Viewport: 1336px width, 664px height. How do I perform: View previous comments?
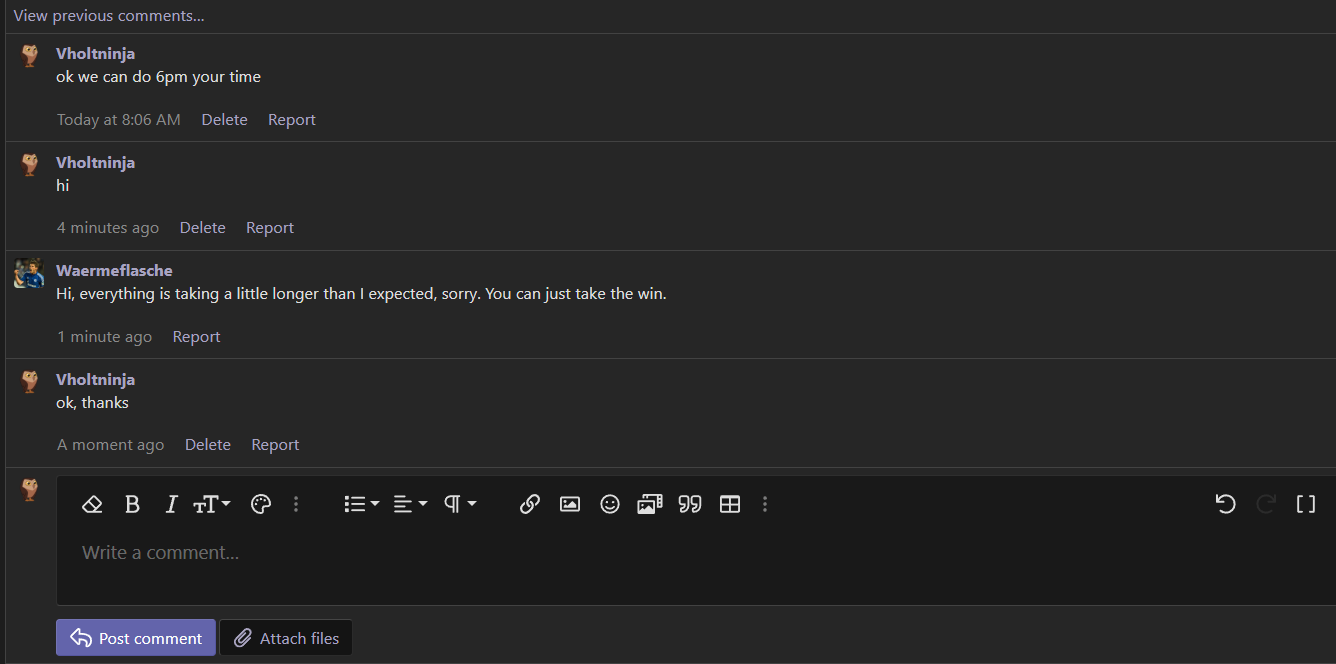[109, 16]
